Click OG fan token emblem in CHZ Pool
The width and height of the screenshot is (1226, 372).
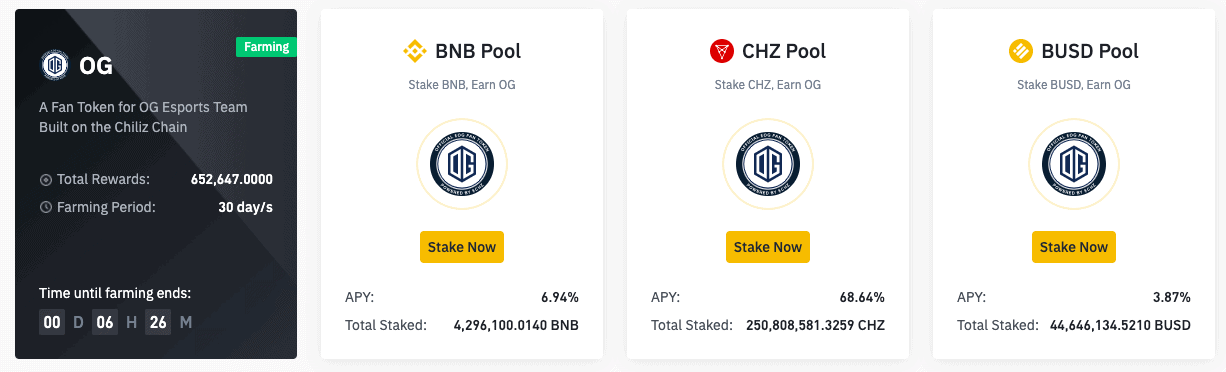click(x=768, y=164)
